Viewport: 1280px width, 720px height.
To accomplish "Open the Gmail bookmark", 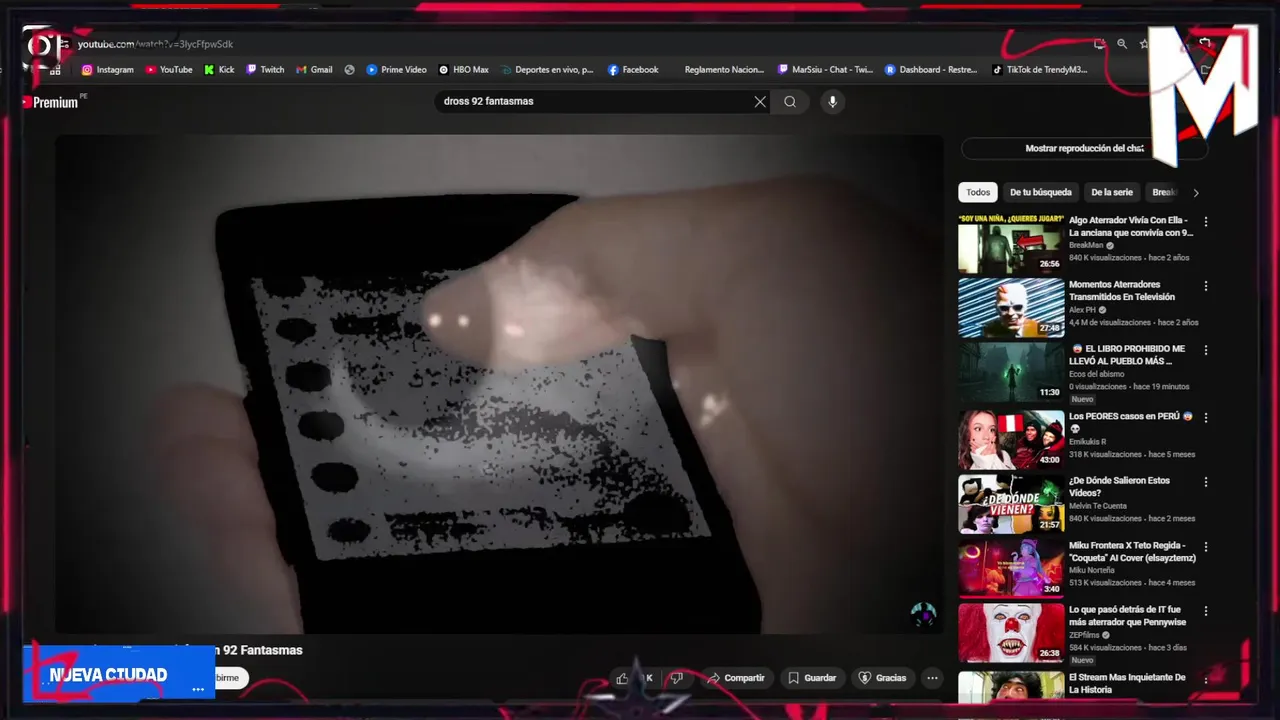I will [314, 70].
